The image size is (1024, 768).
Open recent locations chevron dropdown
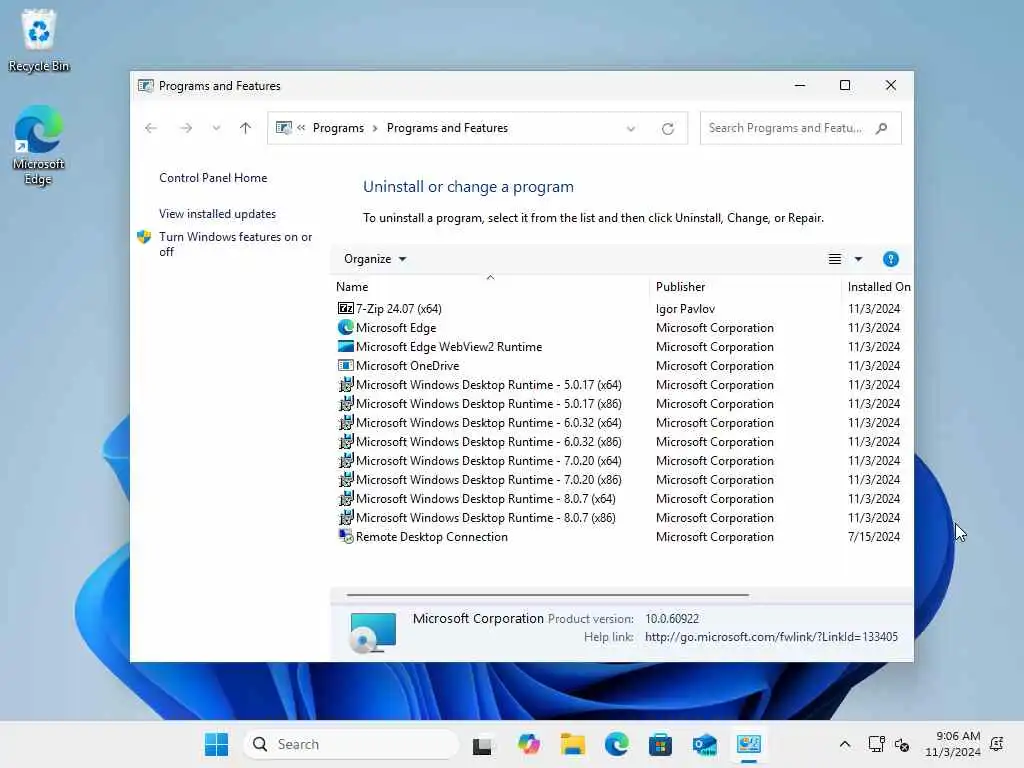[x=216, y=128]
